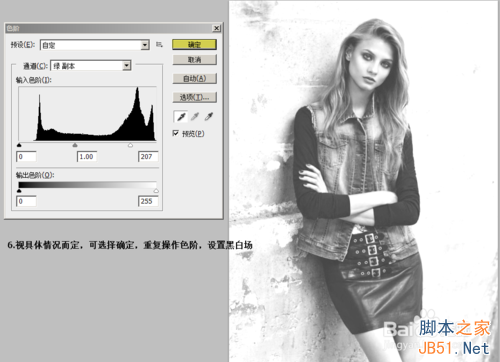The height and width of the screenshot is (362, 500).
Task: Select the gamma field showing 1.00
Action: (x=87, y=157)
